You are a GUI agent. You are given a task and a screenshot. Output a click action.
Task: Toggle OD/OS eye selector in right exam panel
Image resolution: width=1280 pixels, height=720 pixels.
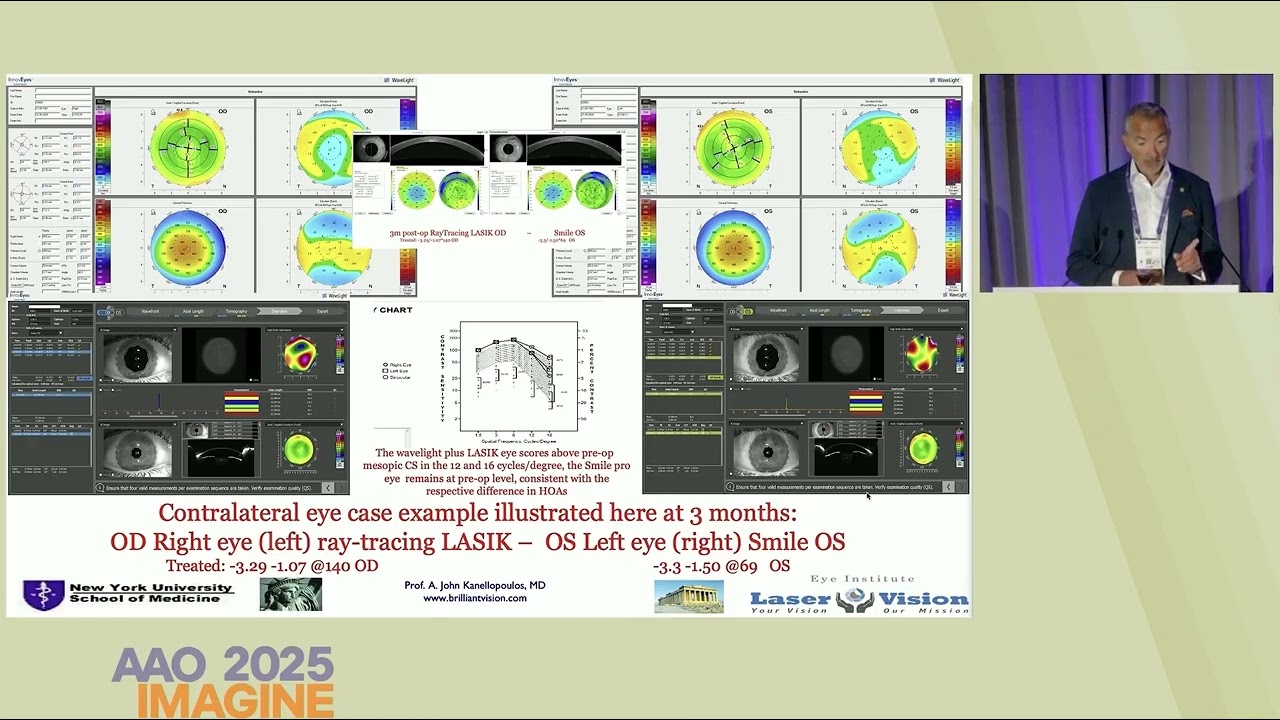click(x=741, y=312)
